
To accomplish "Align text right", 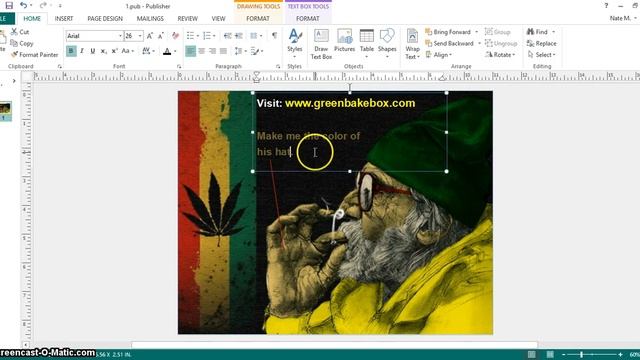I will coord(212,51).
